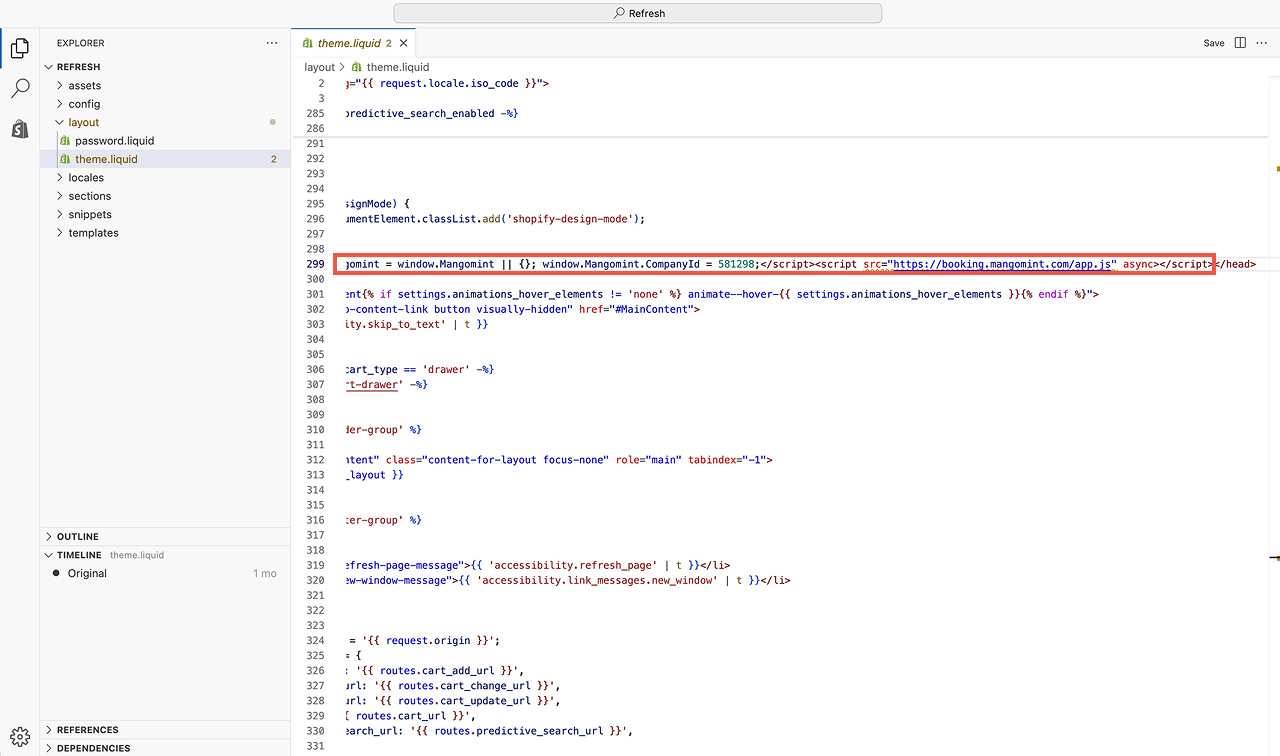Open editor more actions ellipsis
This screenshot has width=1280, height=756.
point(1261,43)
